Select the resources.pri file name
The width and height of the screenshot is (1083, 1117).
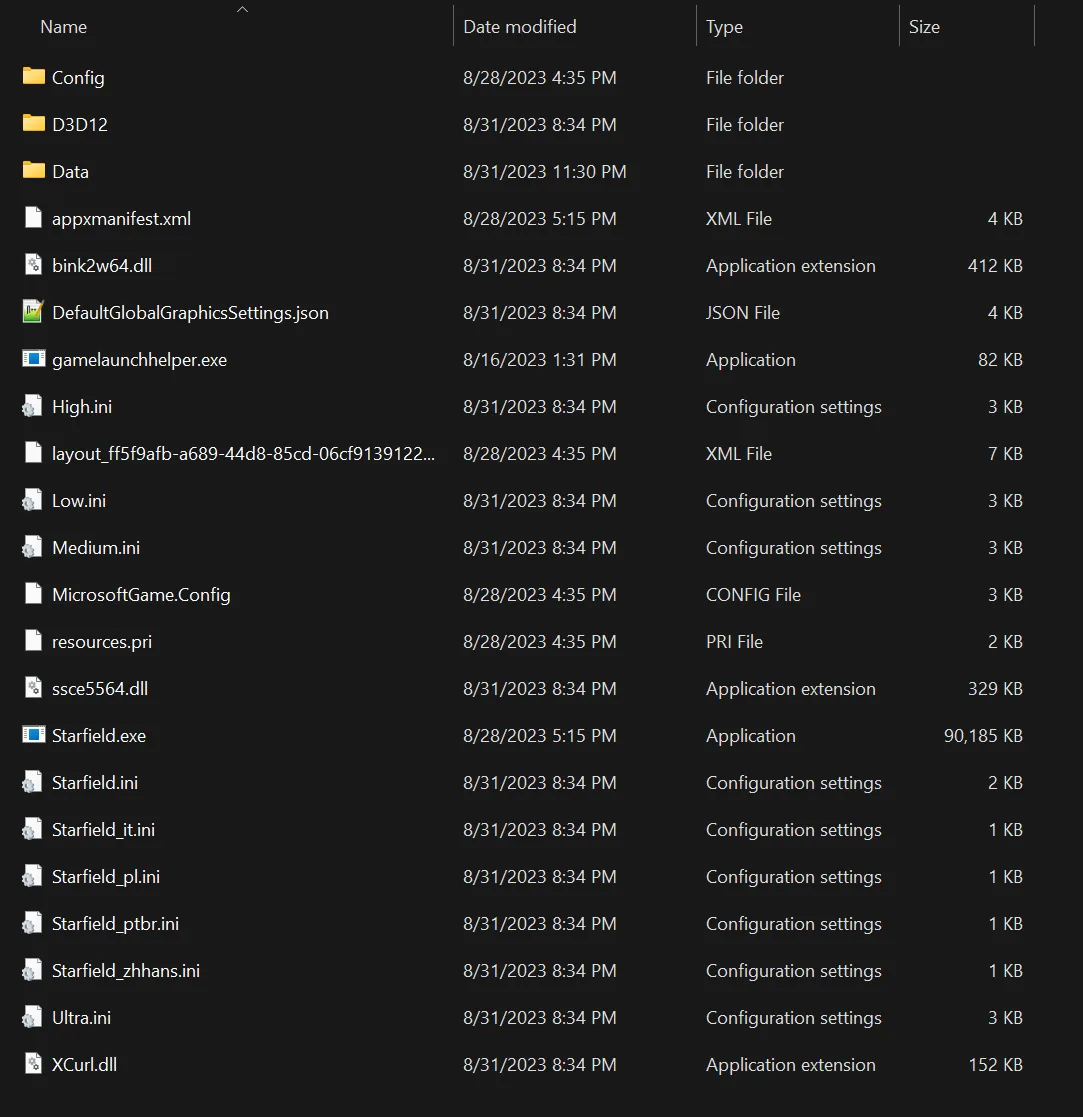click(x=102, y=642)
